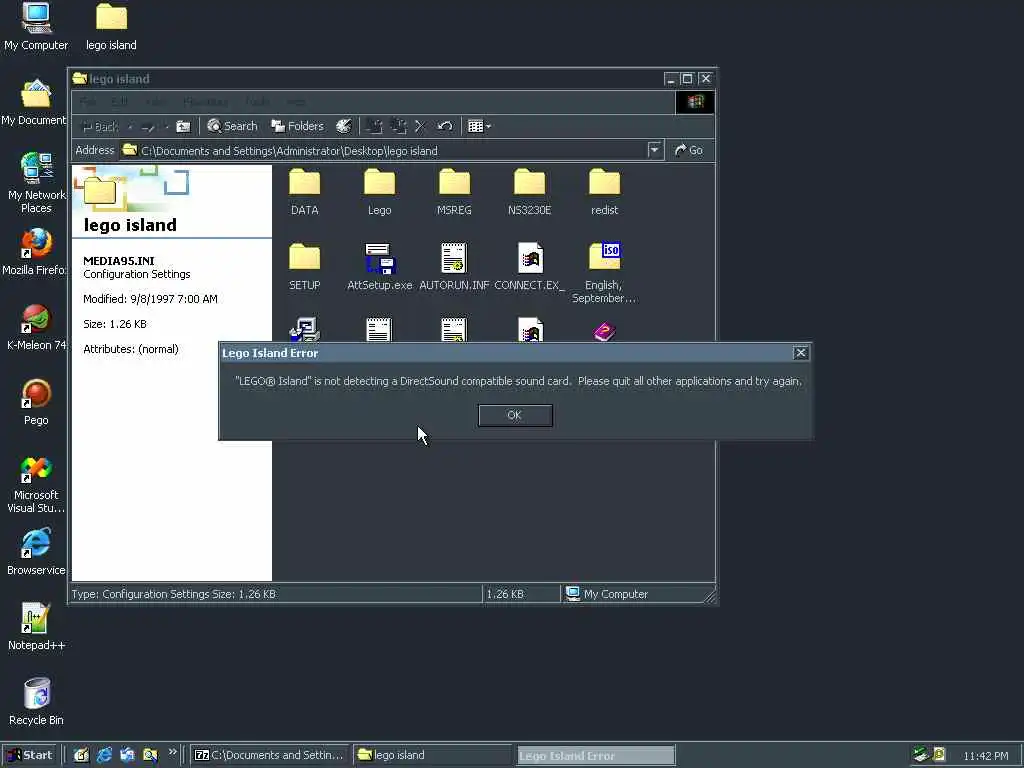Select the SETUP folder

point(304,267)
